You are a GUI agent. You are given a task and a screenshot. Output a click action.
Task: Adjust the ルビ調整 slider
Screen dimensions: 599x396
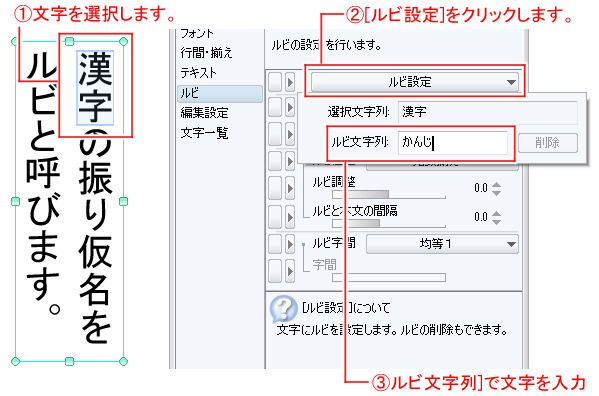point(389,194)
